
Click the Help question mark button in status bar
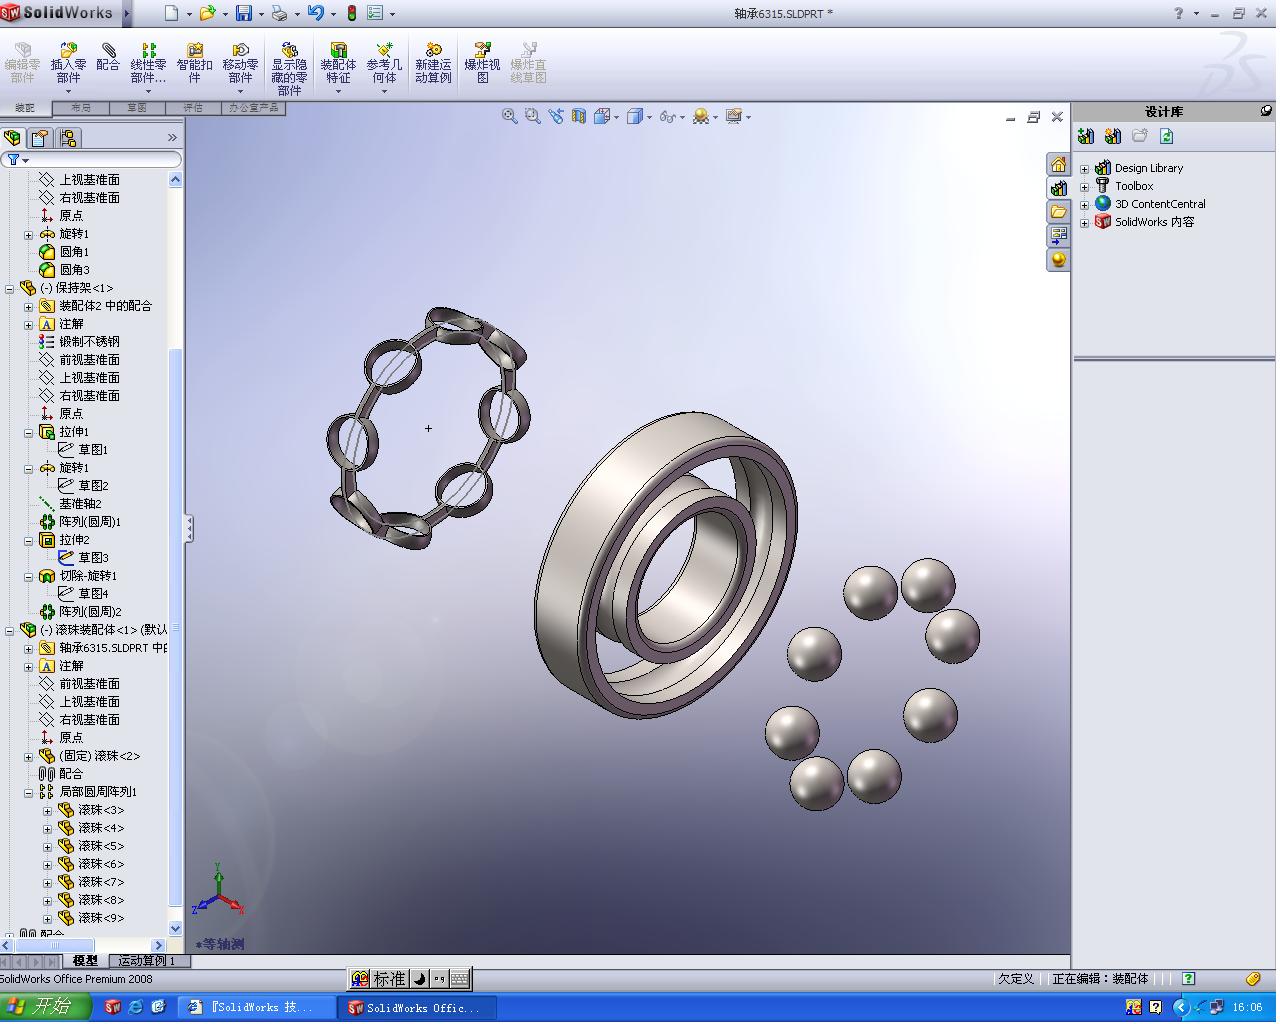tap(1188, 979)
